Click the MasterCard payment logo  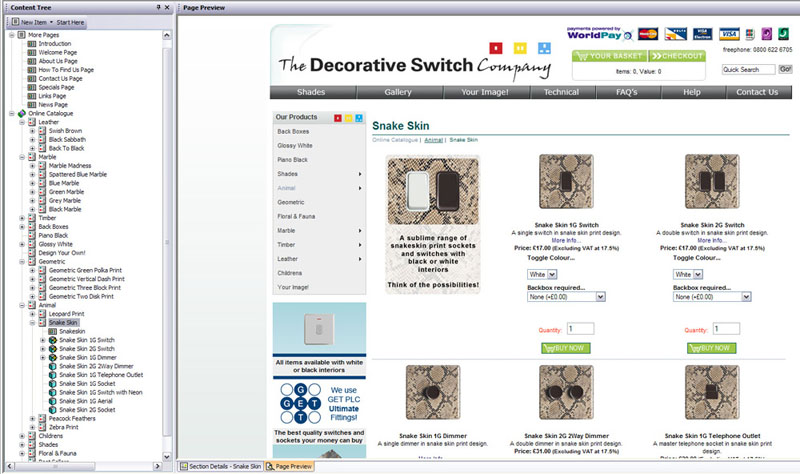point(647,34)
